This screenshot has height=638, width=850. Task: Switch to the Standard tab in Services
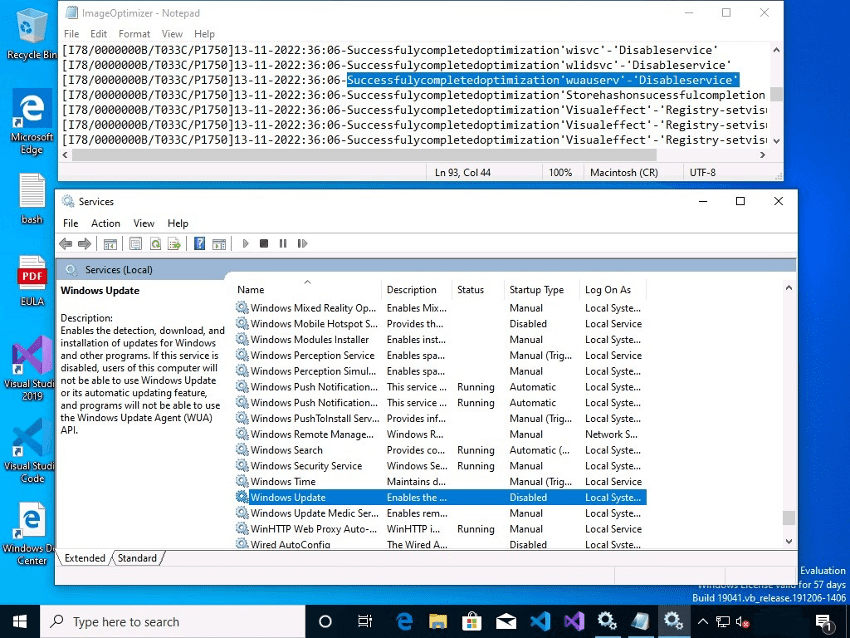point(137,558)
